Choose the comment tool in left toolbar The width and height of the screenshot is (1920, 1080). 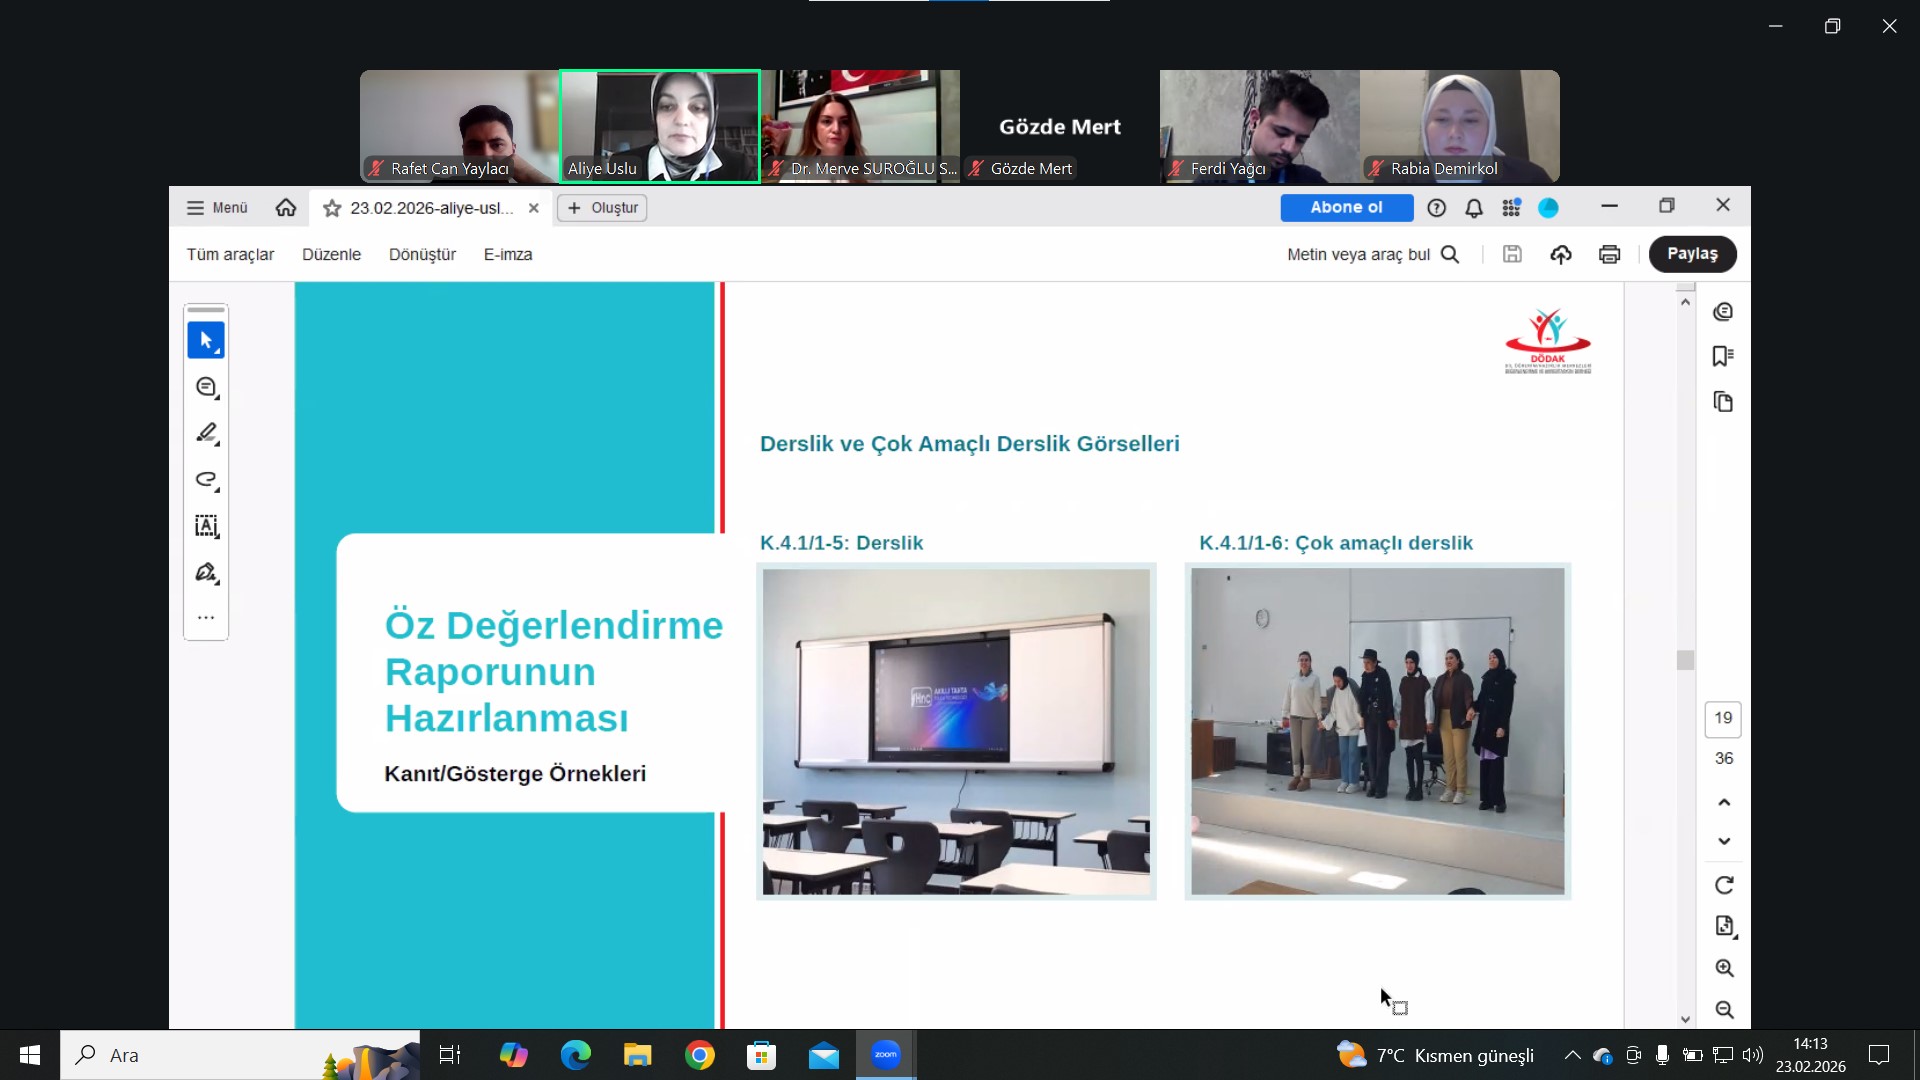click(206, 387)
